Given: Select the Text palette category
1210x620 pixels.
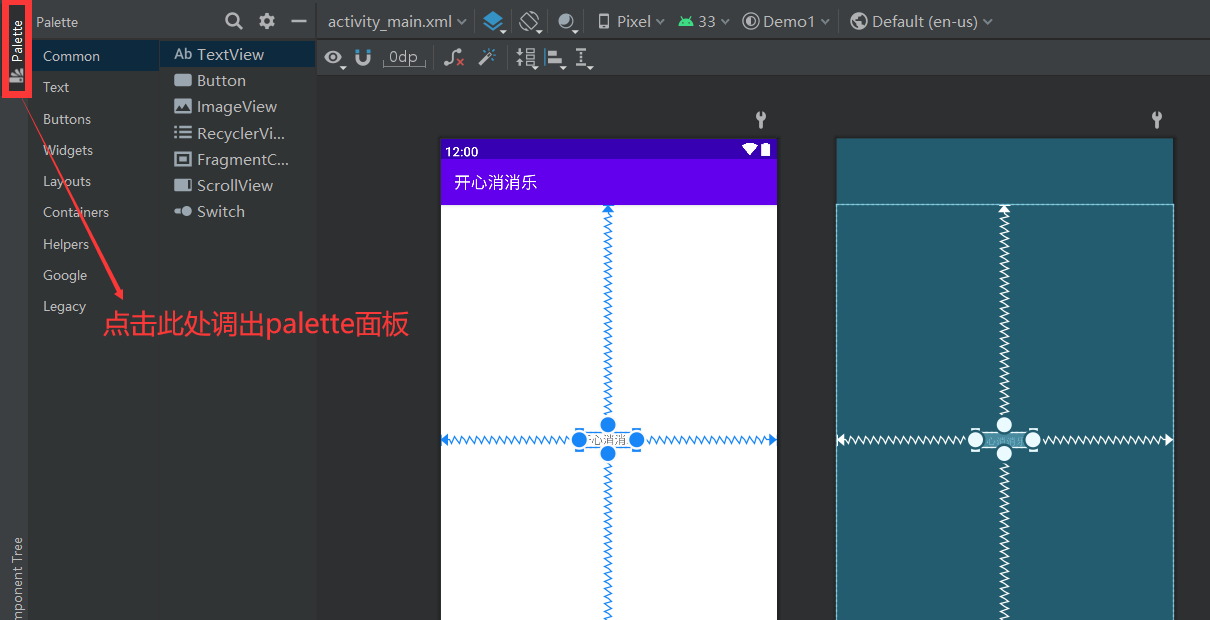Looking at the screenshot, I should coord(56,87).
